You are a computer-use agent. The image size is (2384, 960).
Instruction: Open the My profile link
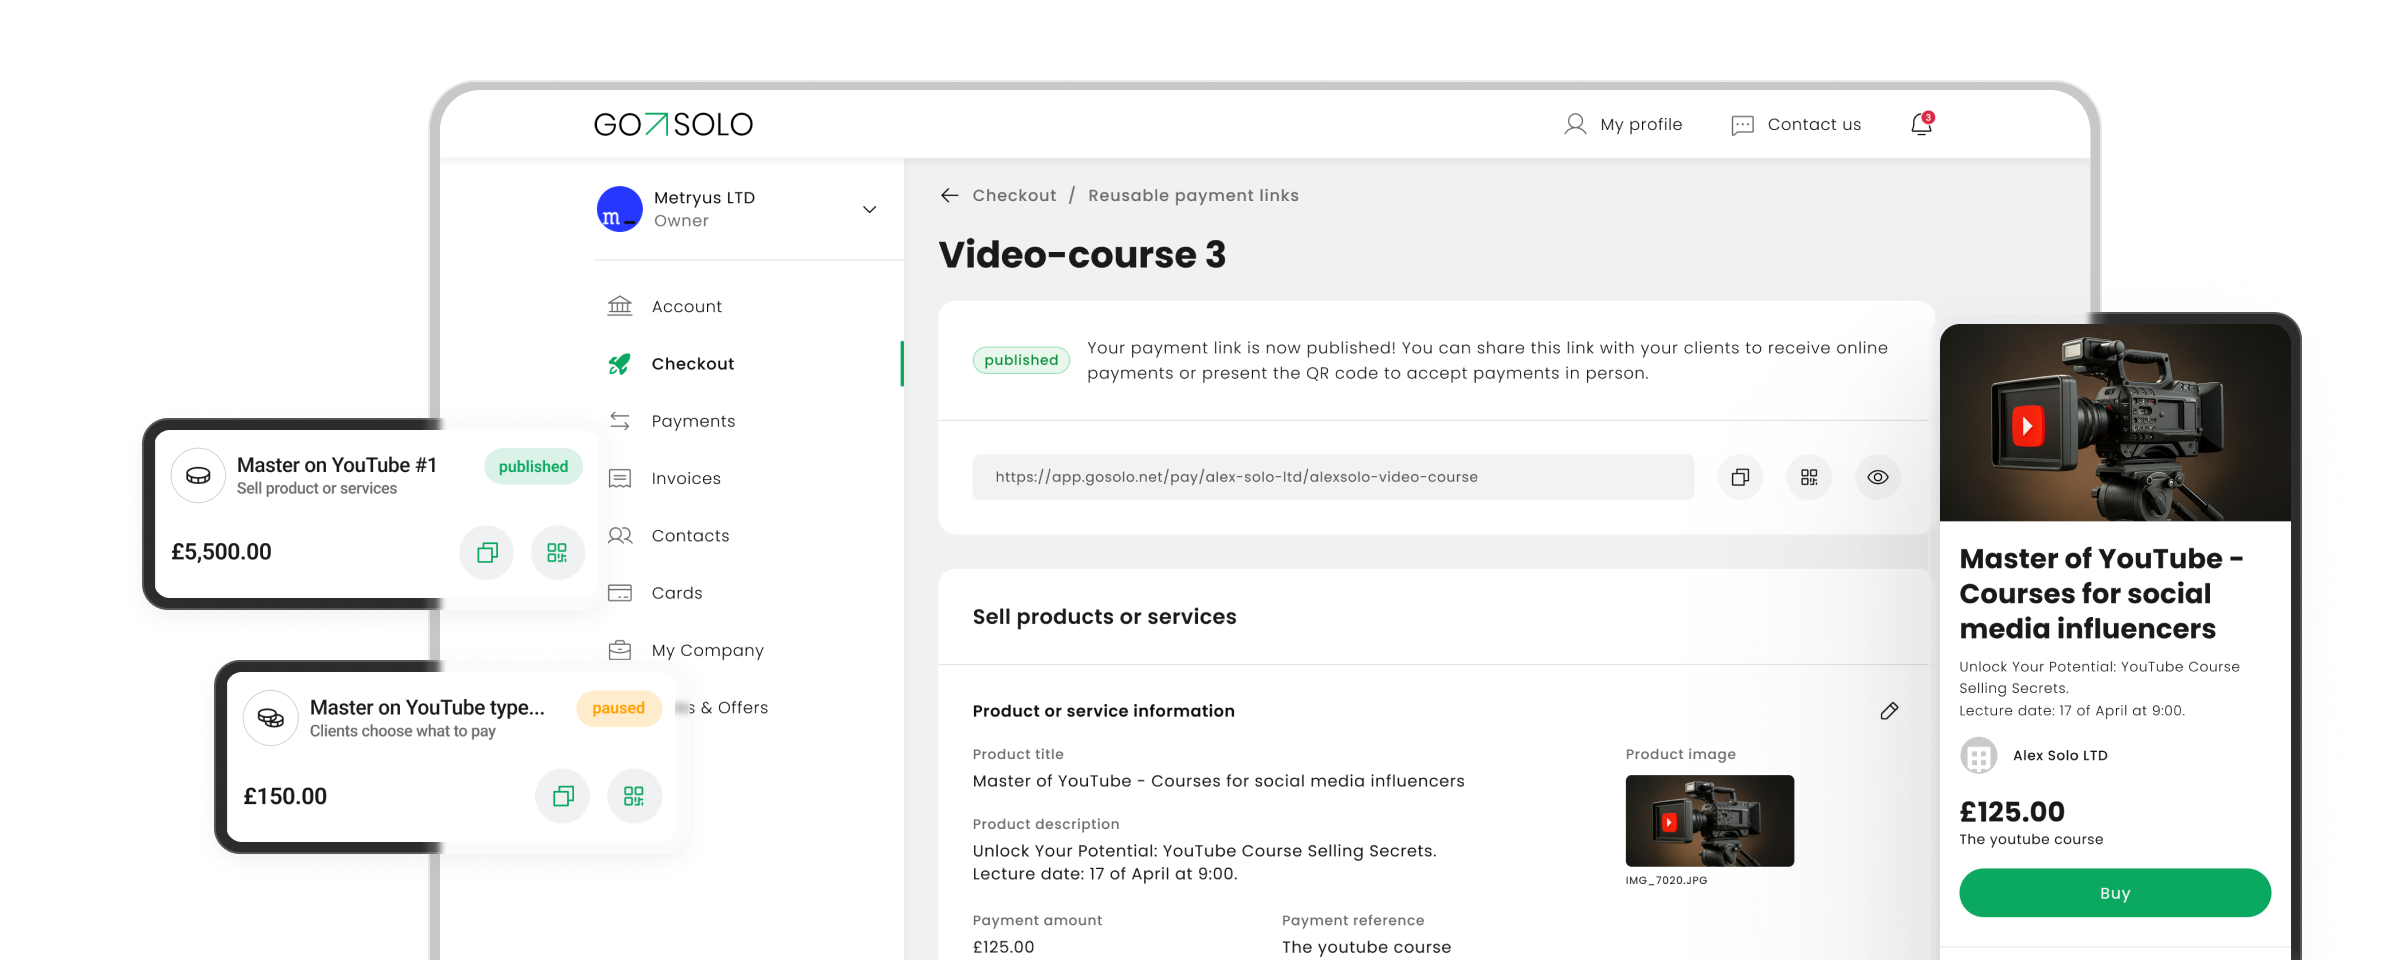1641,125
